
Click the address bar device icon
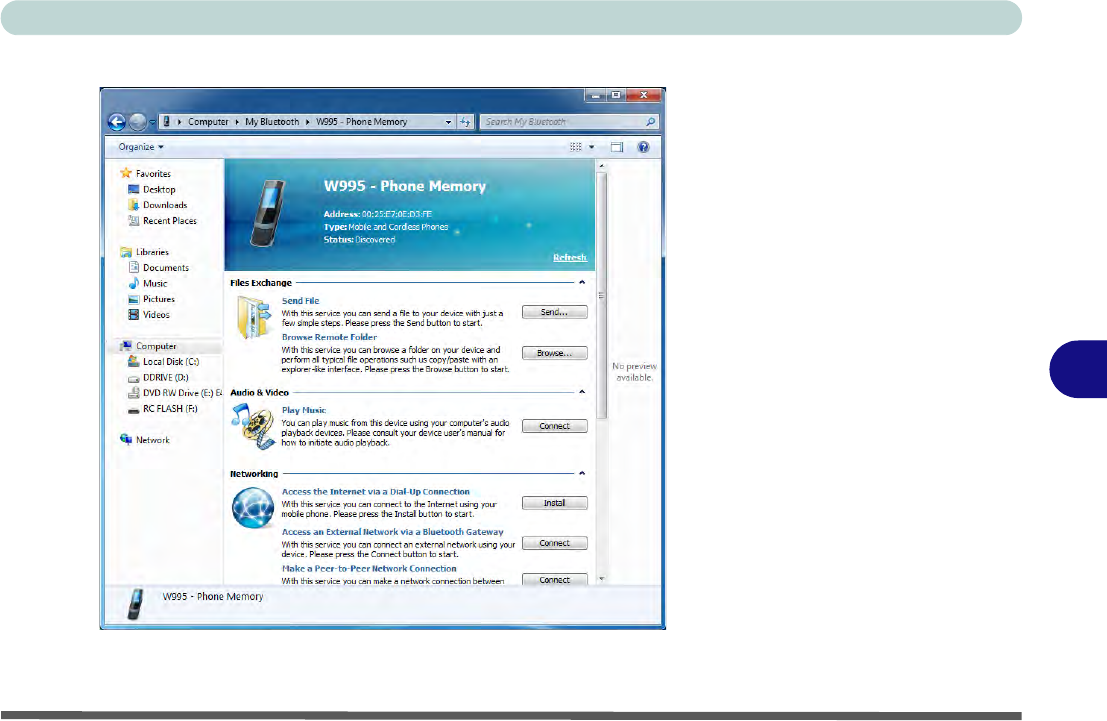tap(167, 121)
